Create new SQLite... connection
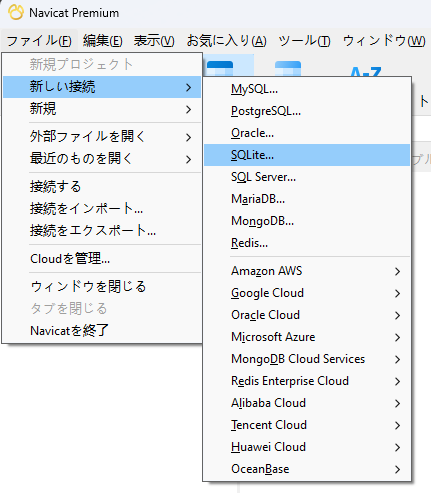431x493 pixels. click(307, 155)
